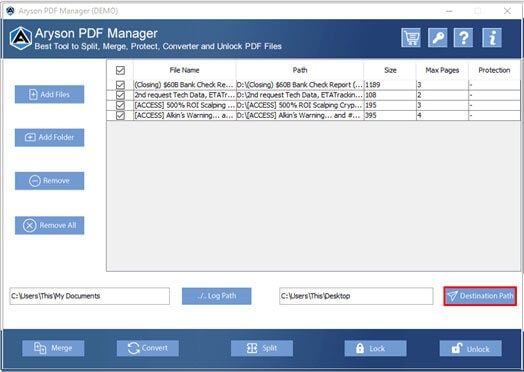Click size value 195
This screenshot has height=372, width=524.
371,105
